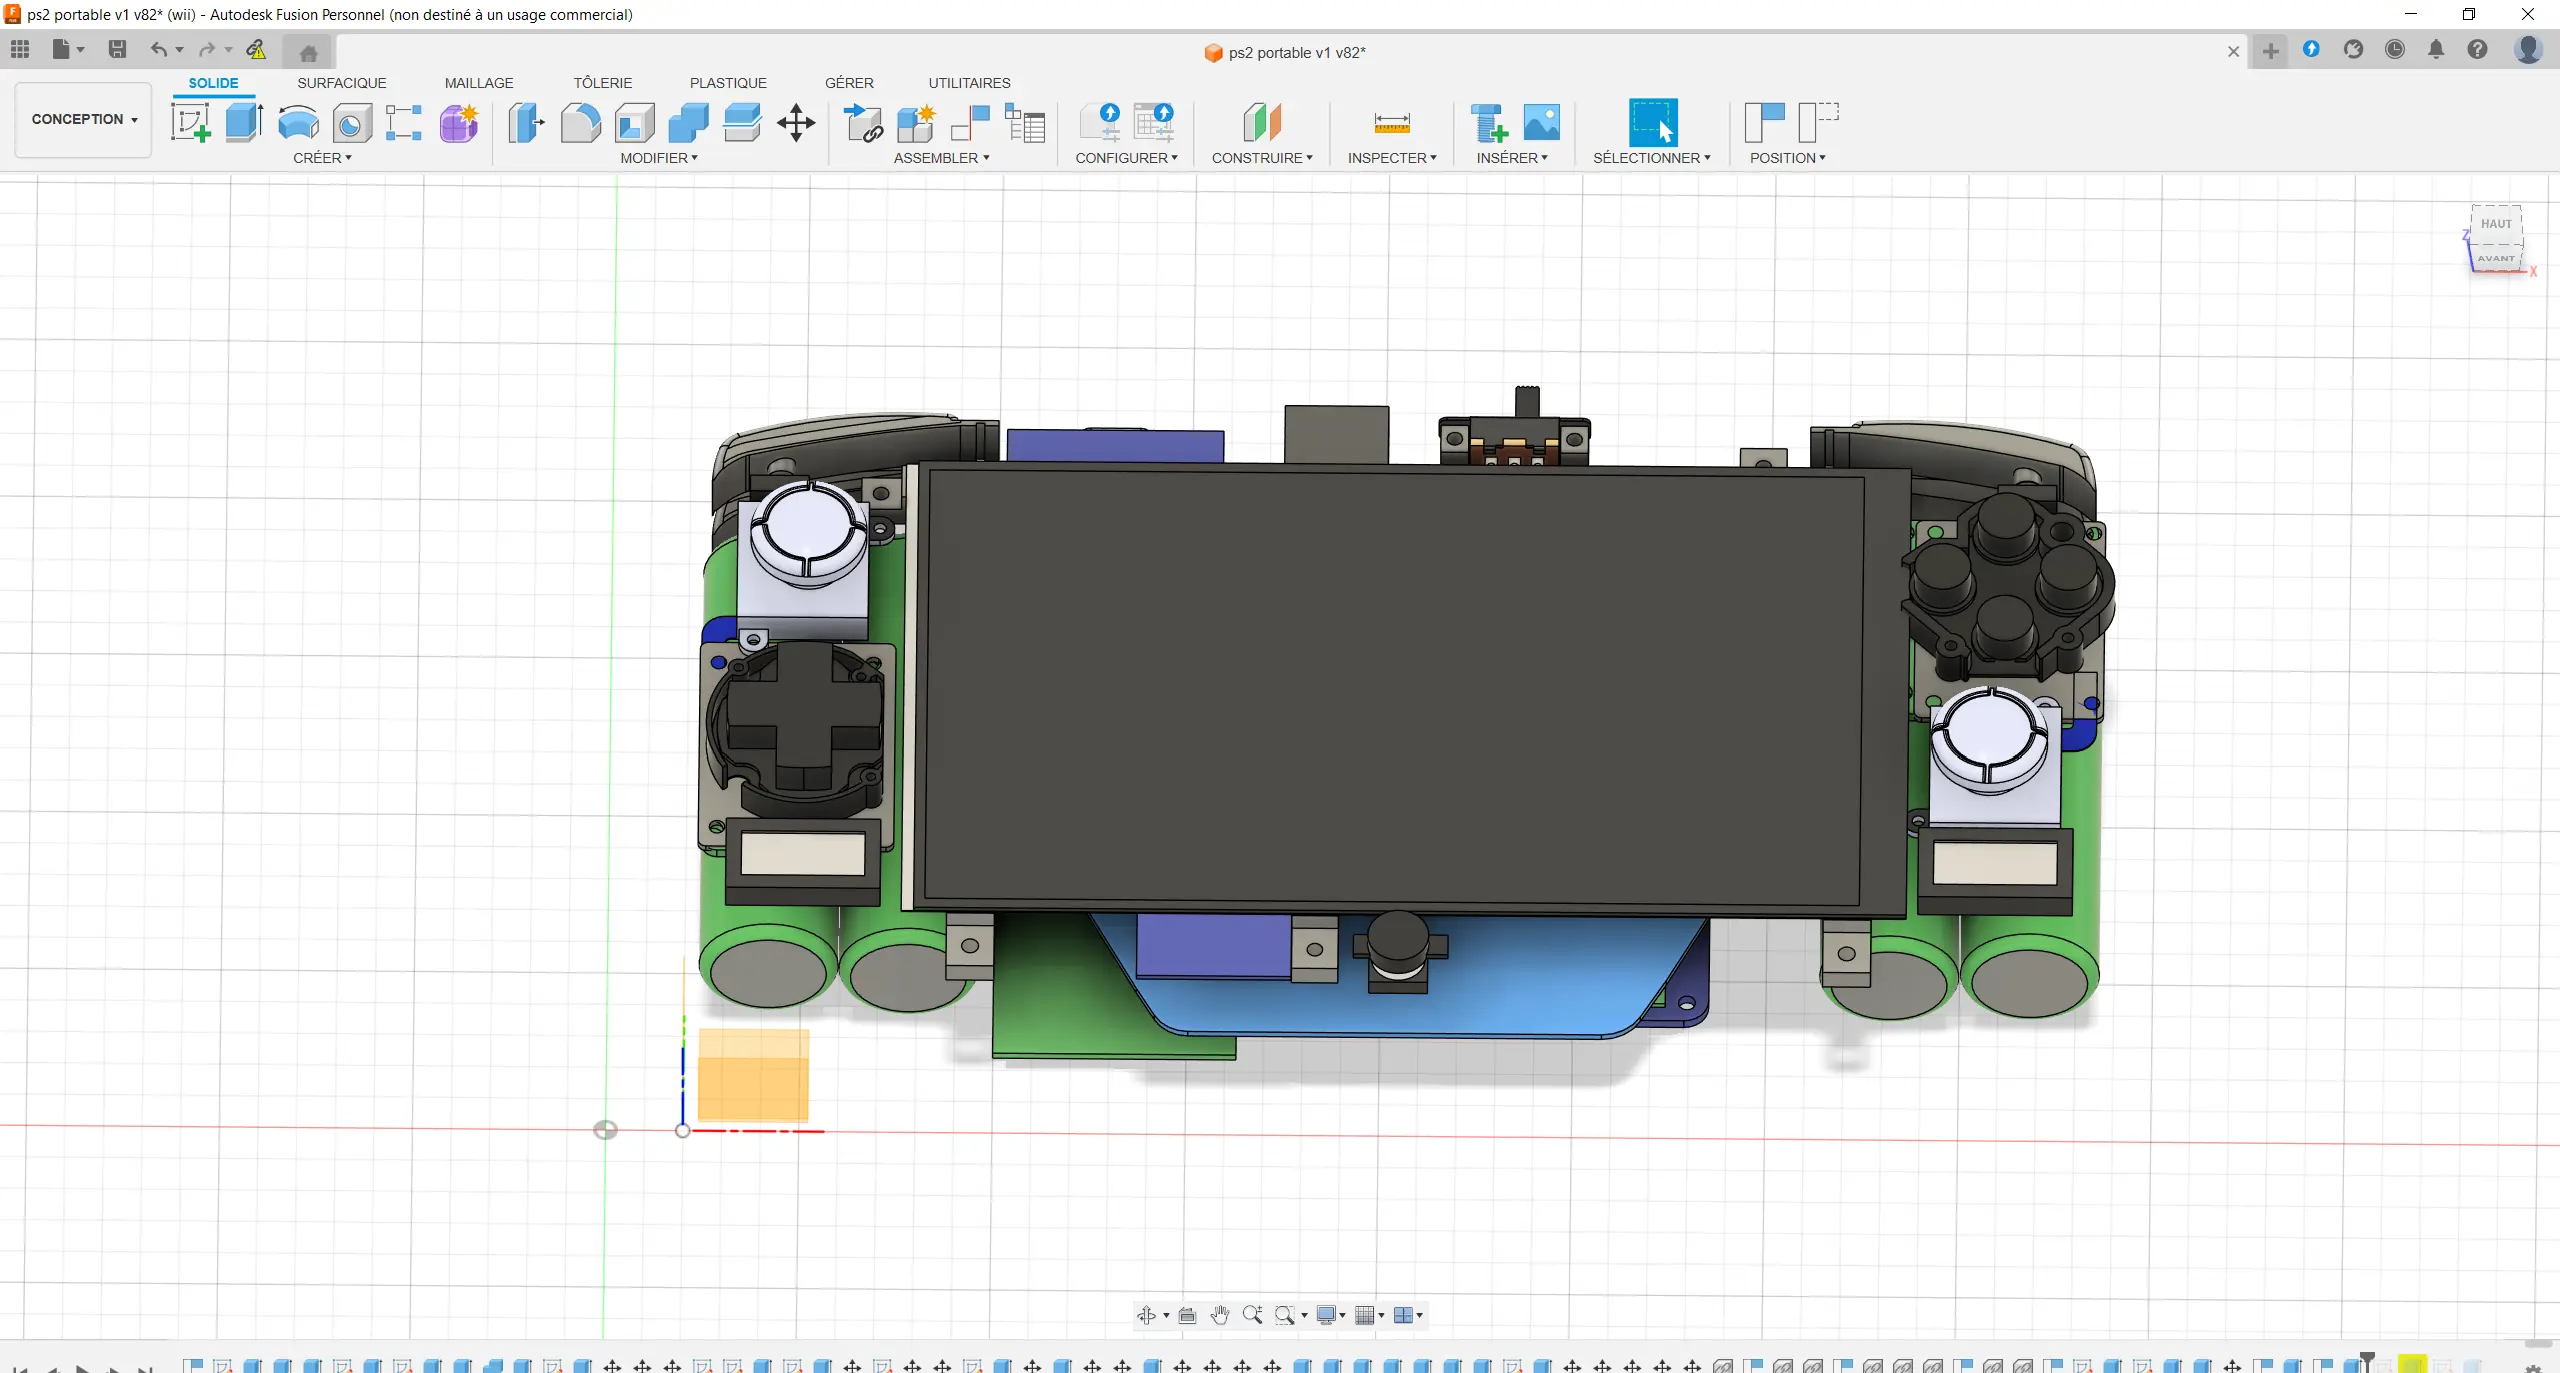
Task: Expand the POSITION menu
Action: coord(1787,158)
